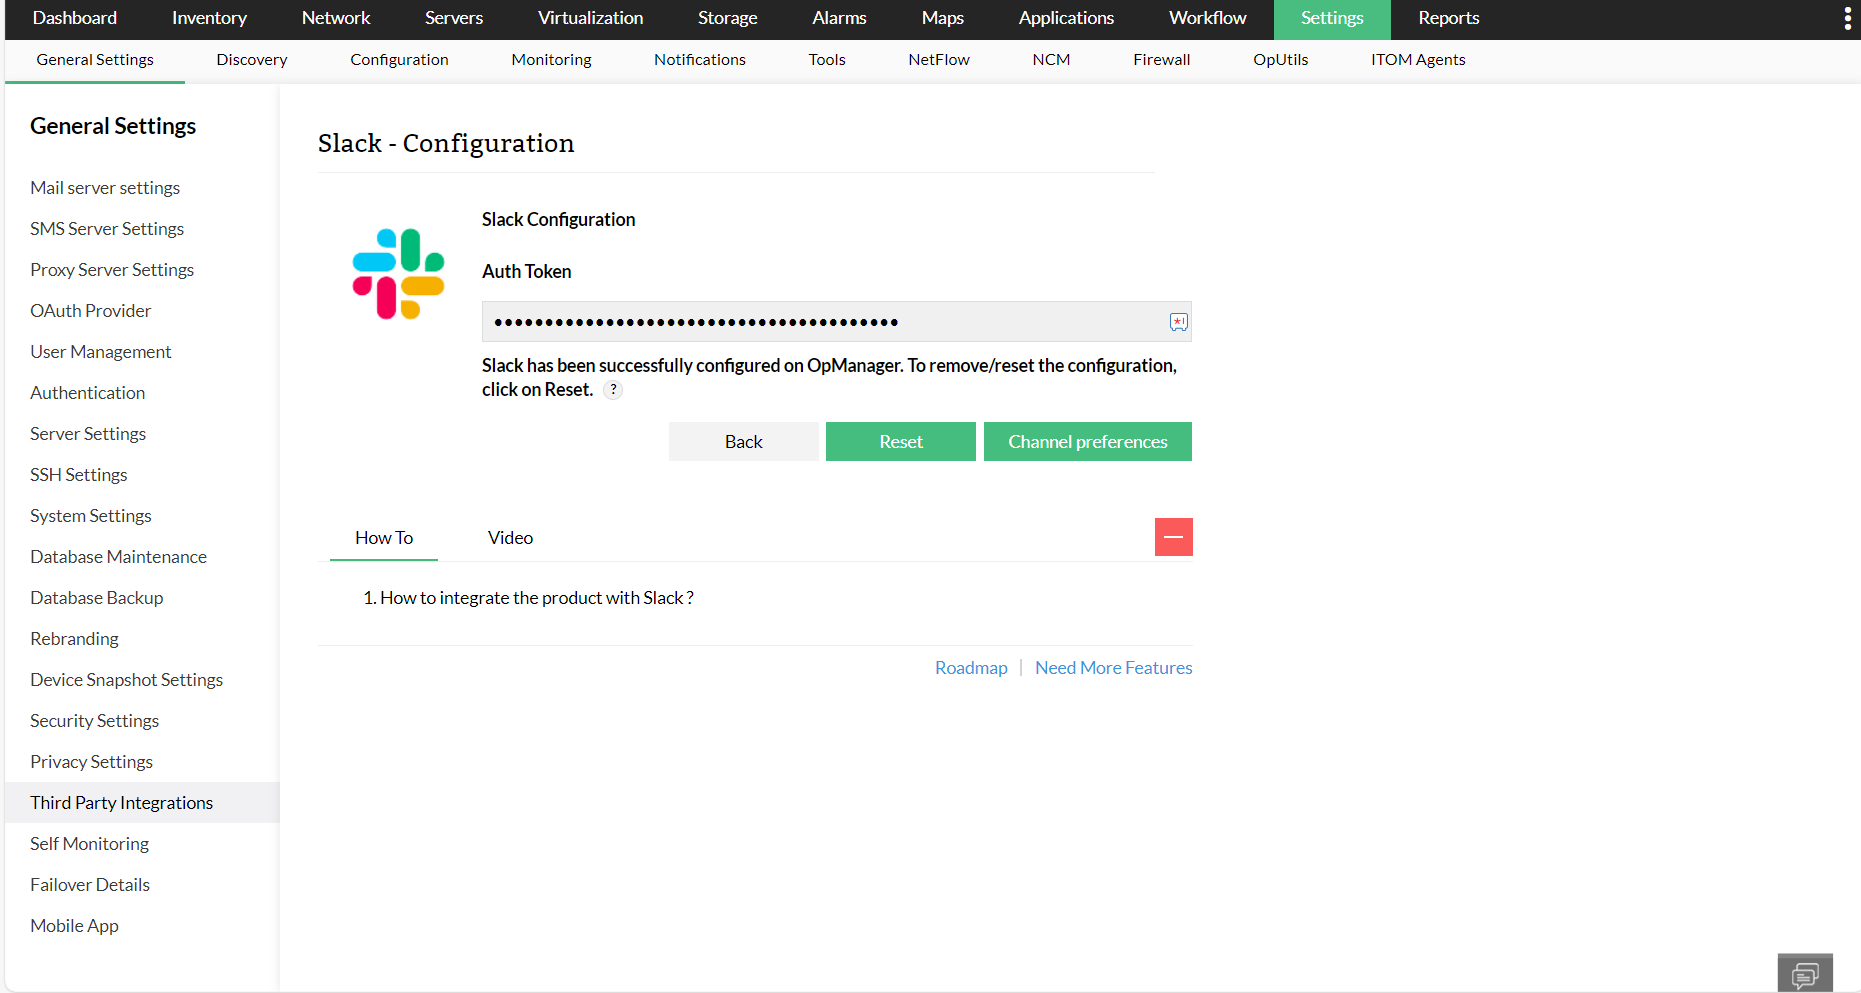
Task: Open the Maps menu
Action: click(x=943, y=18)
